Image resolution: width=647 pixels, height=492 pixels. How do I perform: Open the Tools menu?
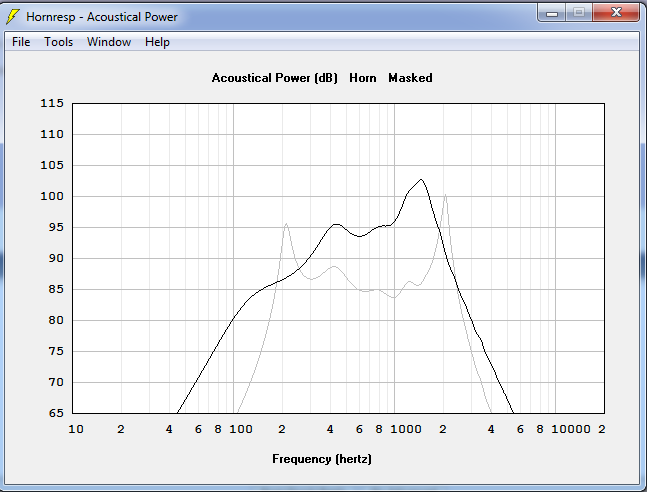[59, 42]
